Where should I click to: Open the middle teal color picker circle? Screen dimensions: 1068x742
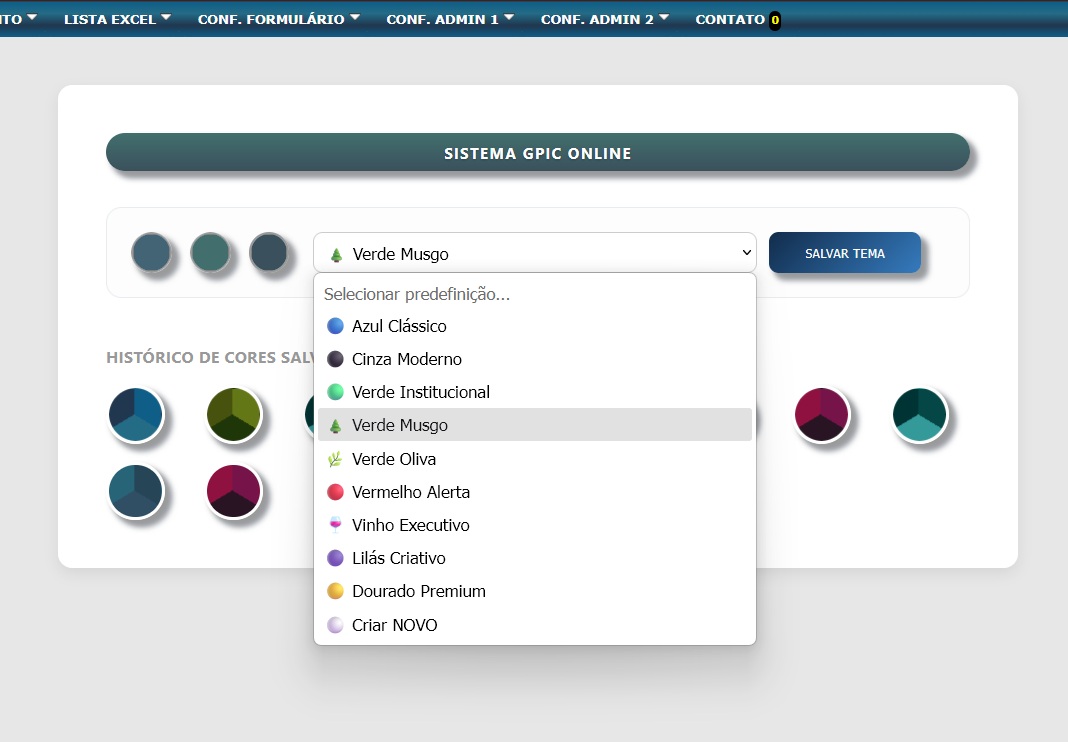[210, 252]
